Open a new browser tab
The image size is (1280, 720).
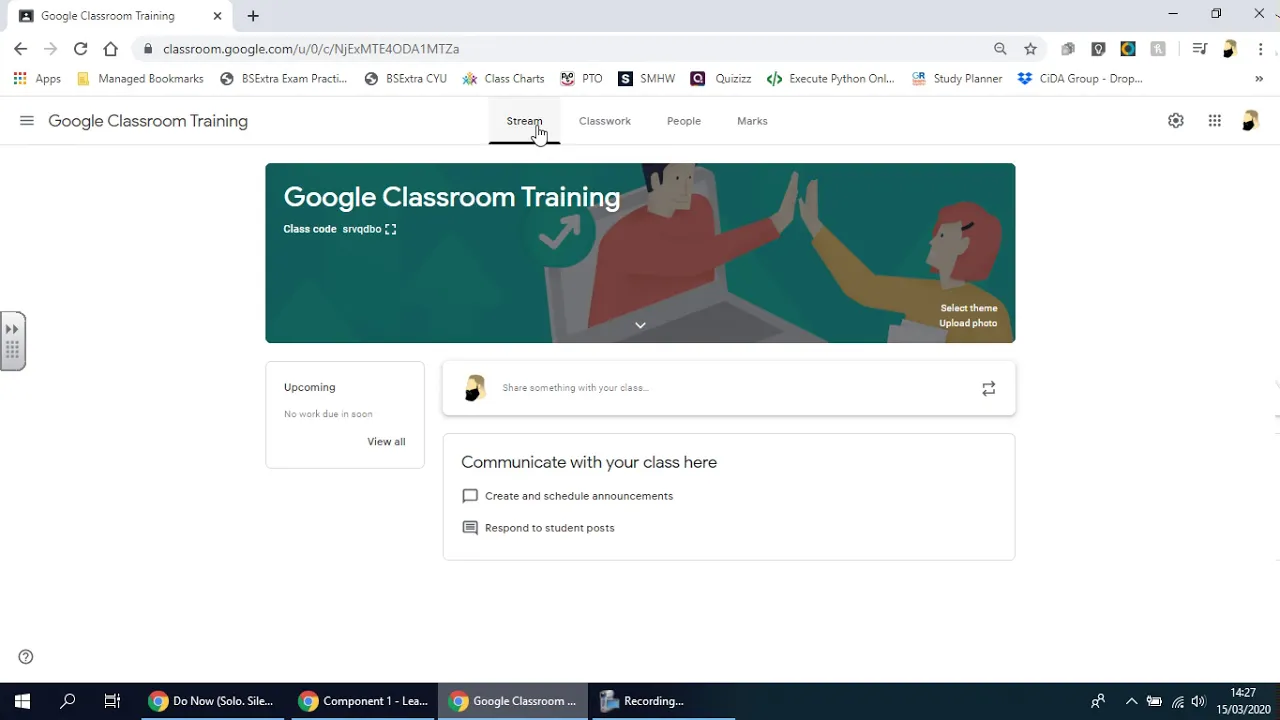click(253, 16)
